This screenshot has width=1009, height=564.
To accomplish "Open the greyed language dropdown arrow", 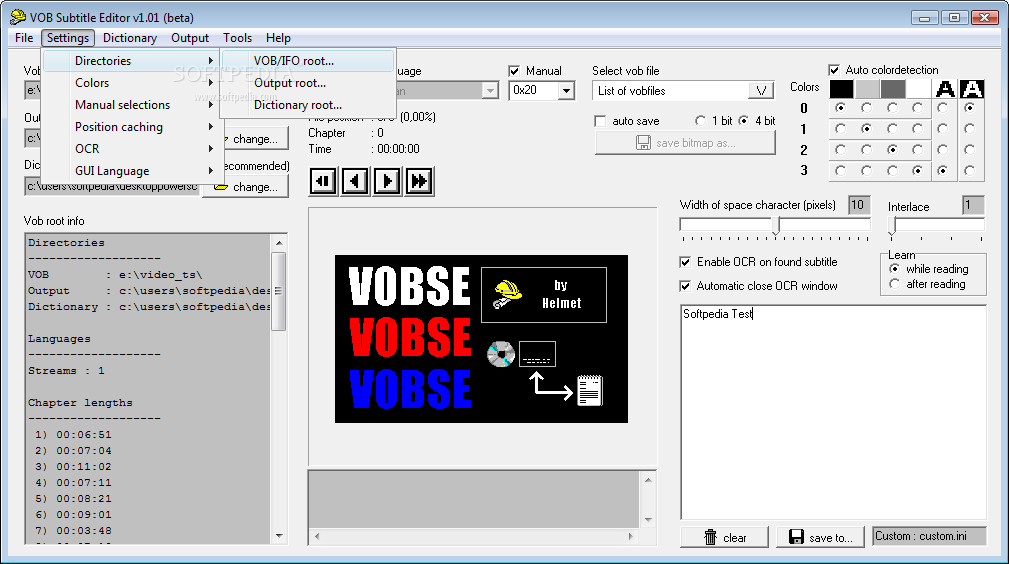I will pos(490,91).
